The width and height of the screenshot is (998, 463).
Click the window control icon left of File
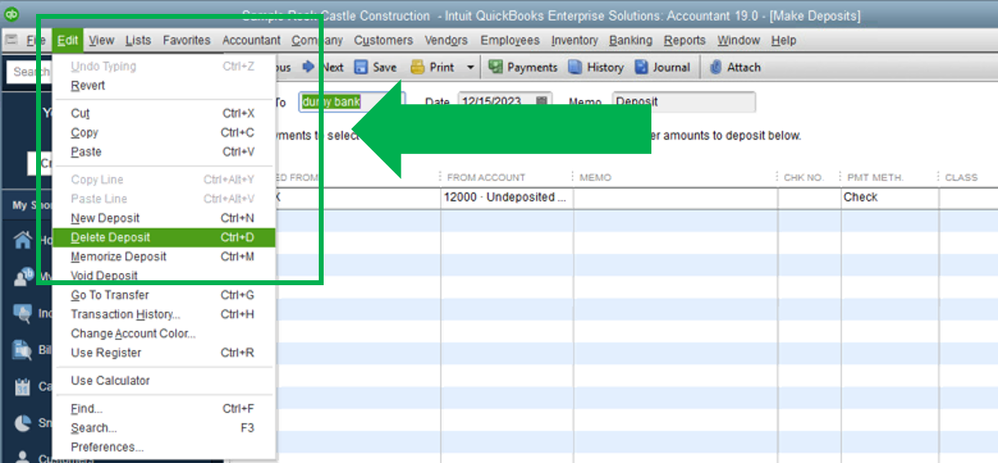[11, 40]
